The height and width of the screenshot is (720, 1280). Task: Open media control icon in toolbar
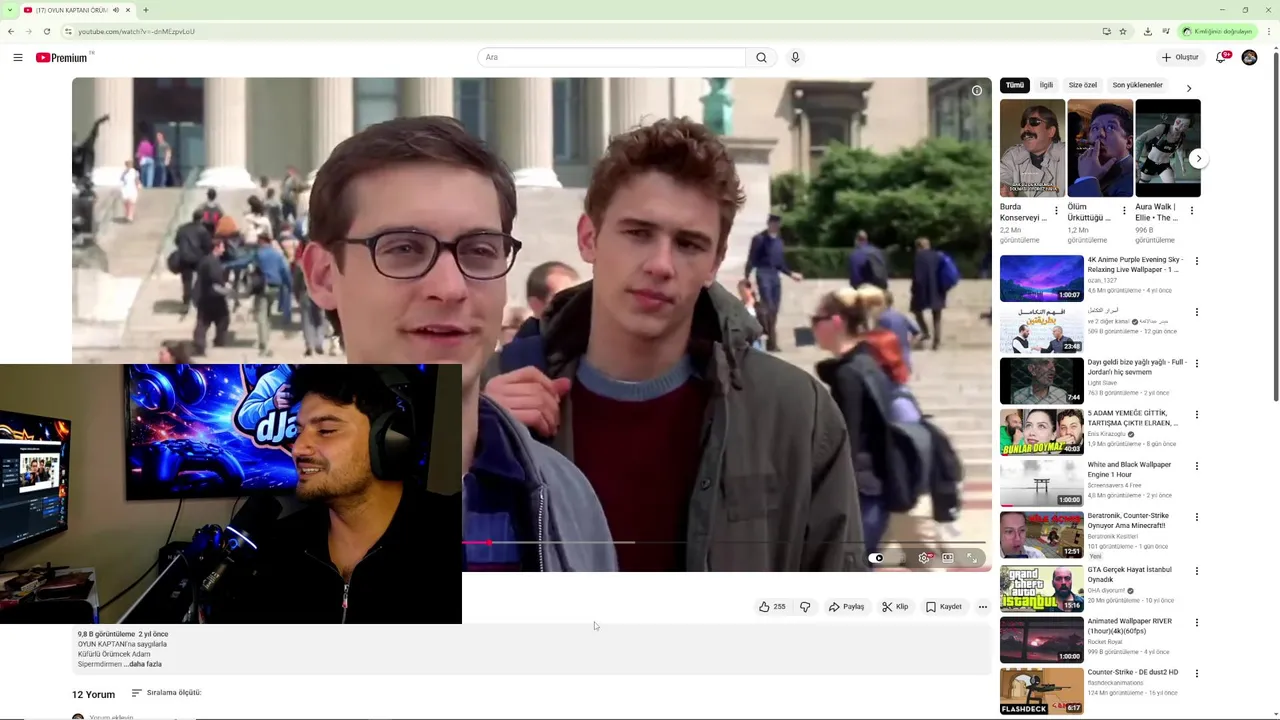pyautogui.click(x=1166, y=31)
